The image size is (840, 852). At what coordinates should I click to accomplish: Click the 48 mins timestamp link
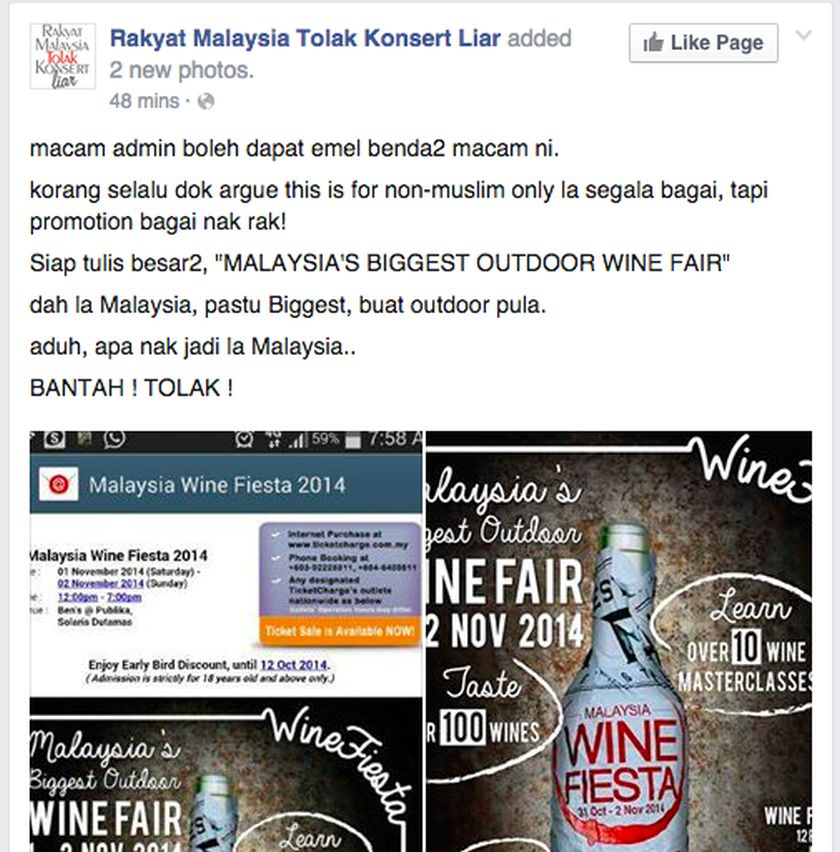144,101
